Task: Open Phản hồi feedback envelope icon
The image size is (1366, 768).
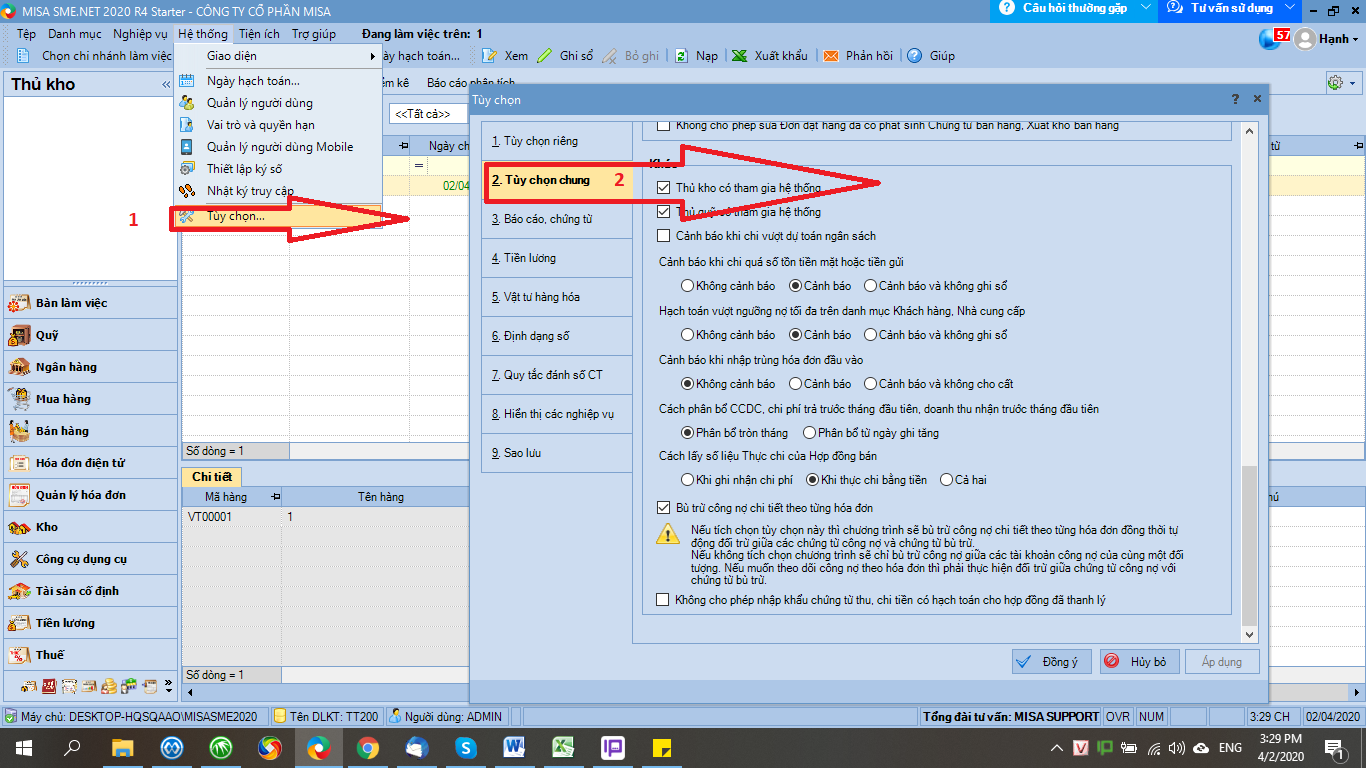Action: pos(830,56)
